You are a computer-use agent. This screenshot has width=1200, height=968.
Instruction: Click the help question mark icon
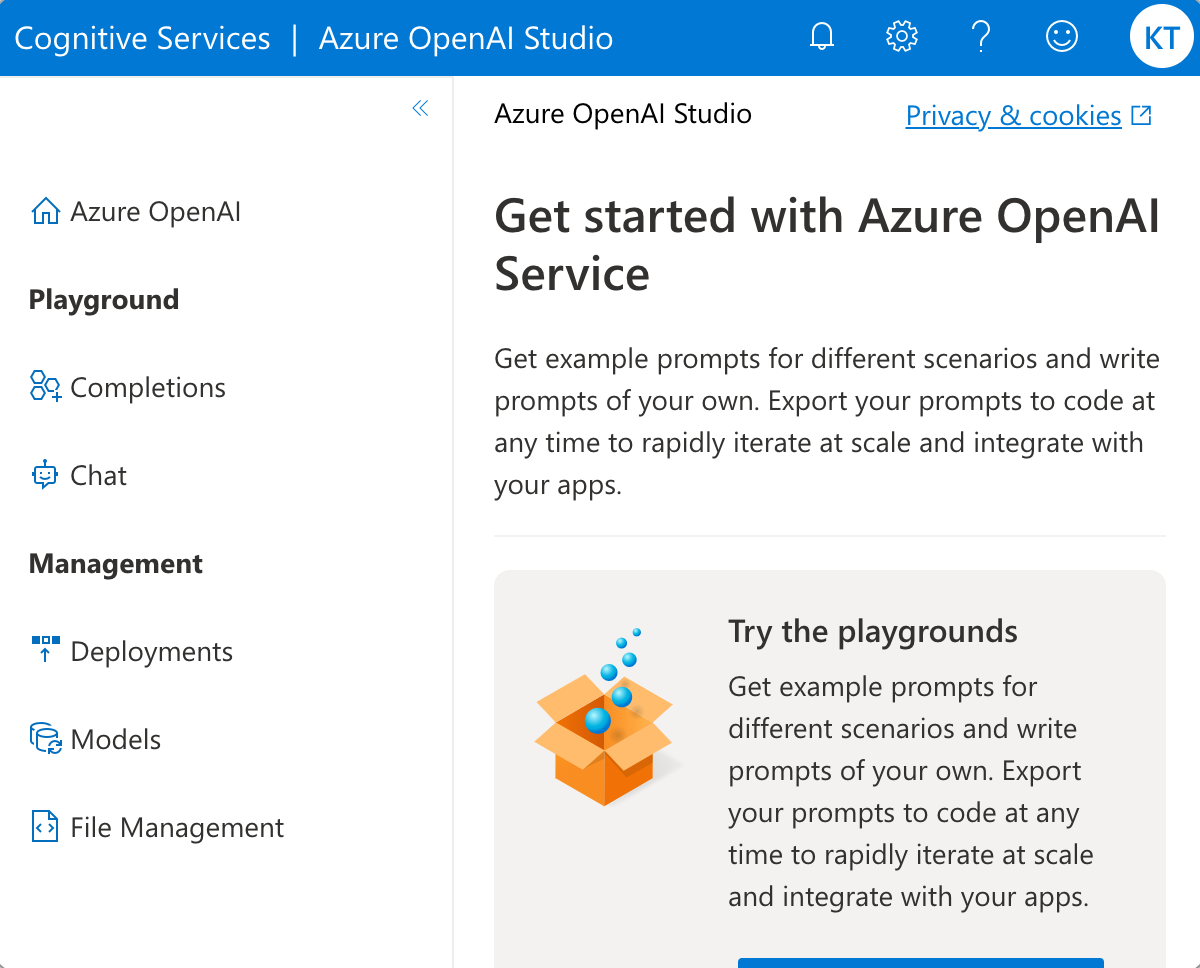(981, 35)
